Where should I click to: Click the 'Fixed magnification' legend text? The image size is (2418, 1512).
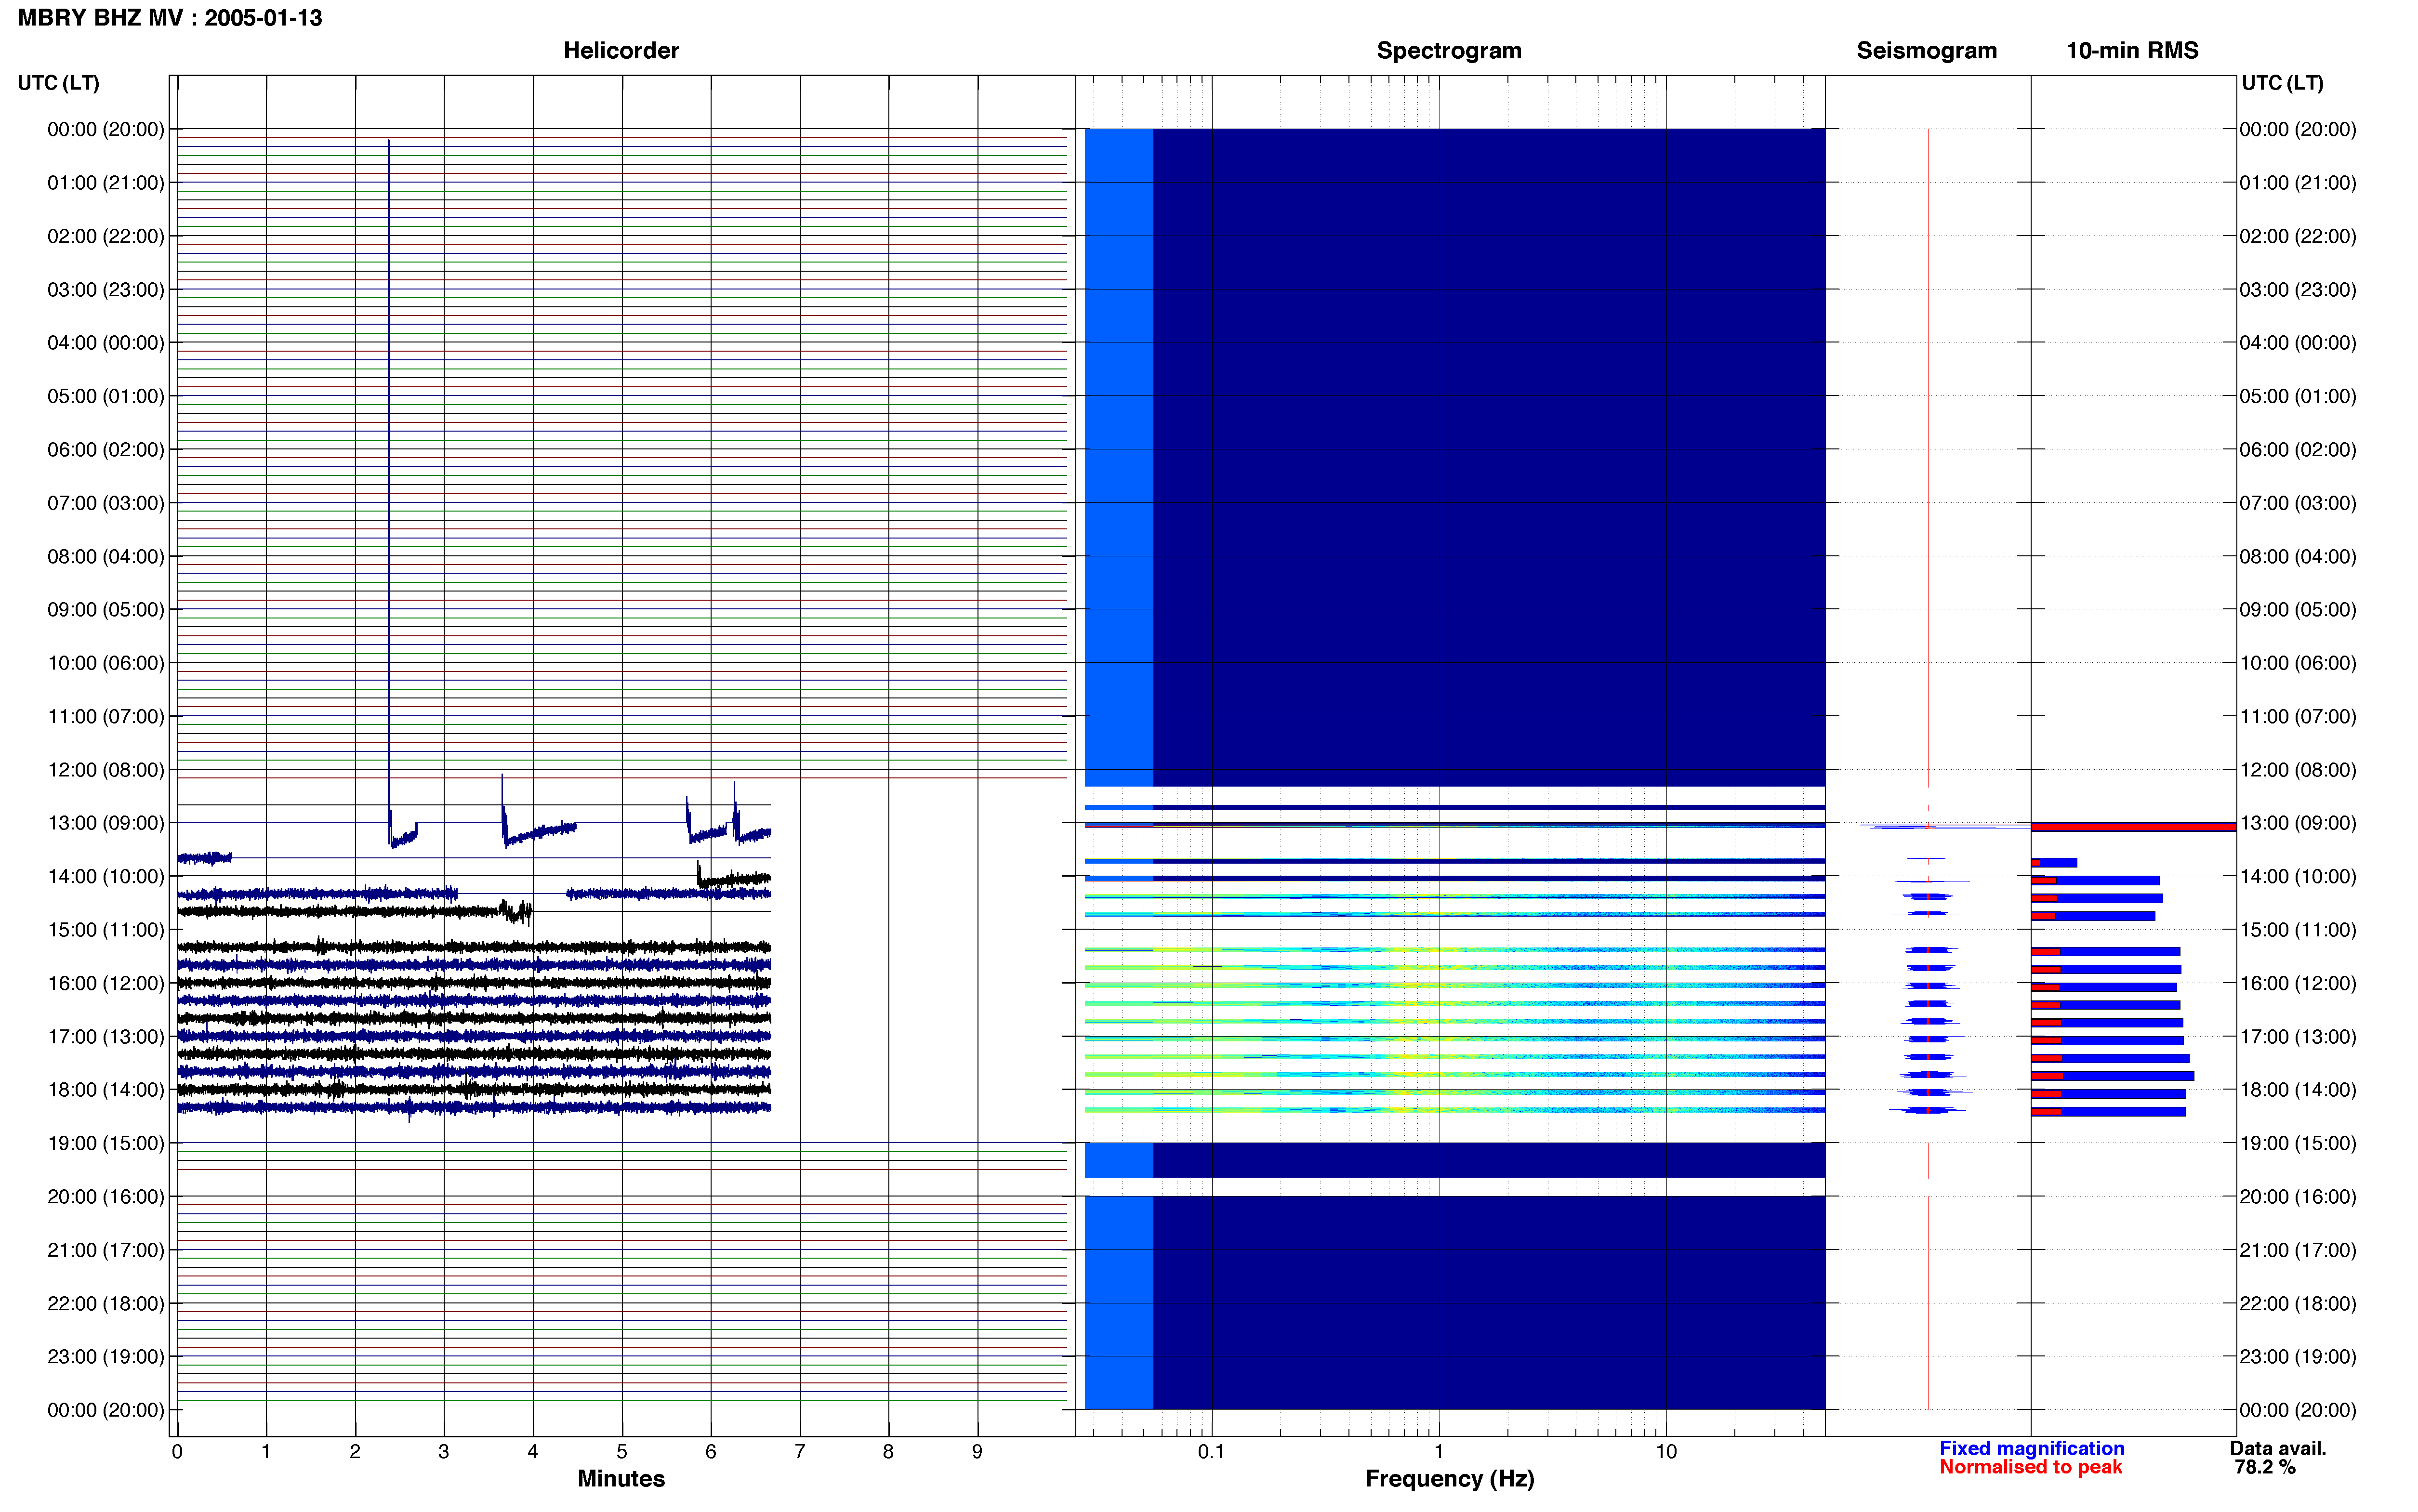tap(2032, 1448)
